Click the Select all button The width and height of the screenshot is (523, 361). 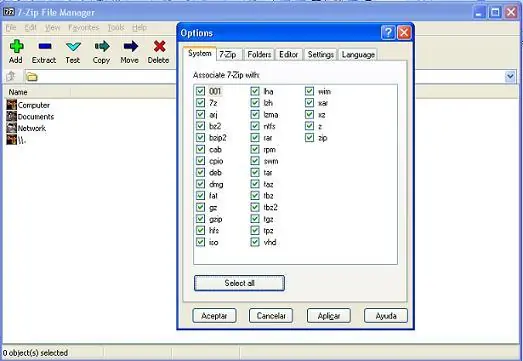click(x=239, y=283)
